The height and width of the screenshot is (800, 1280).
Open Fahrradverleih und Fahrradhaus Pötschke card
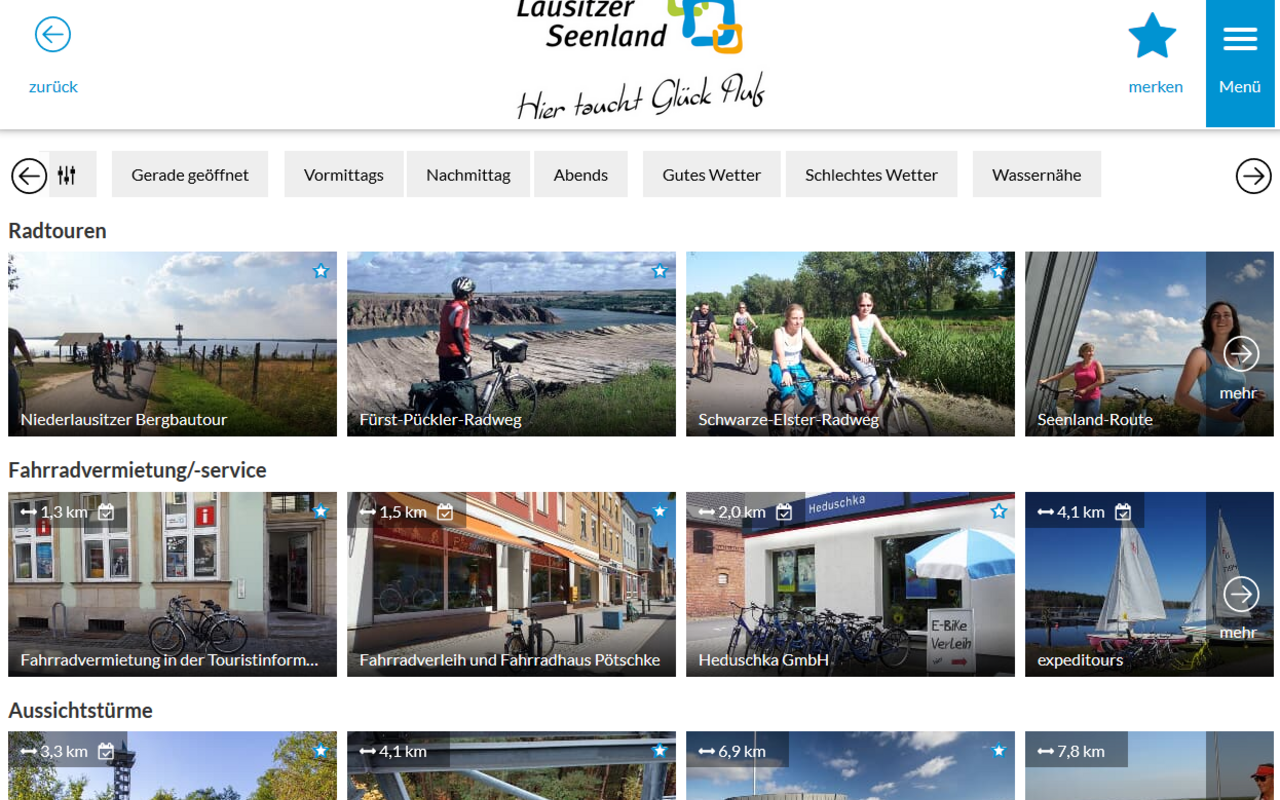(511, 584)
